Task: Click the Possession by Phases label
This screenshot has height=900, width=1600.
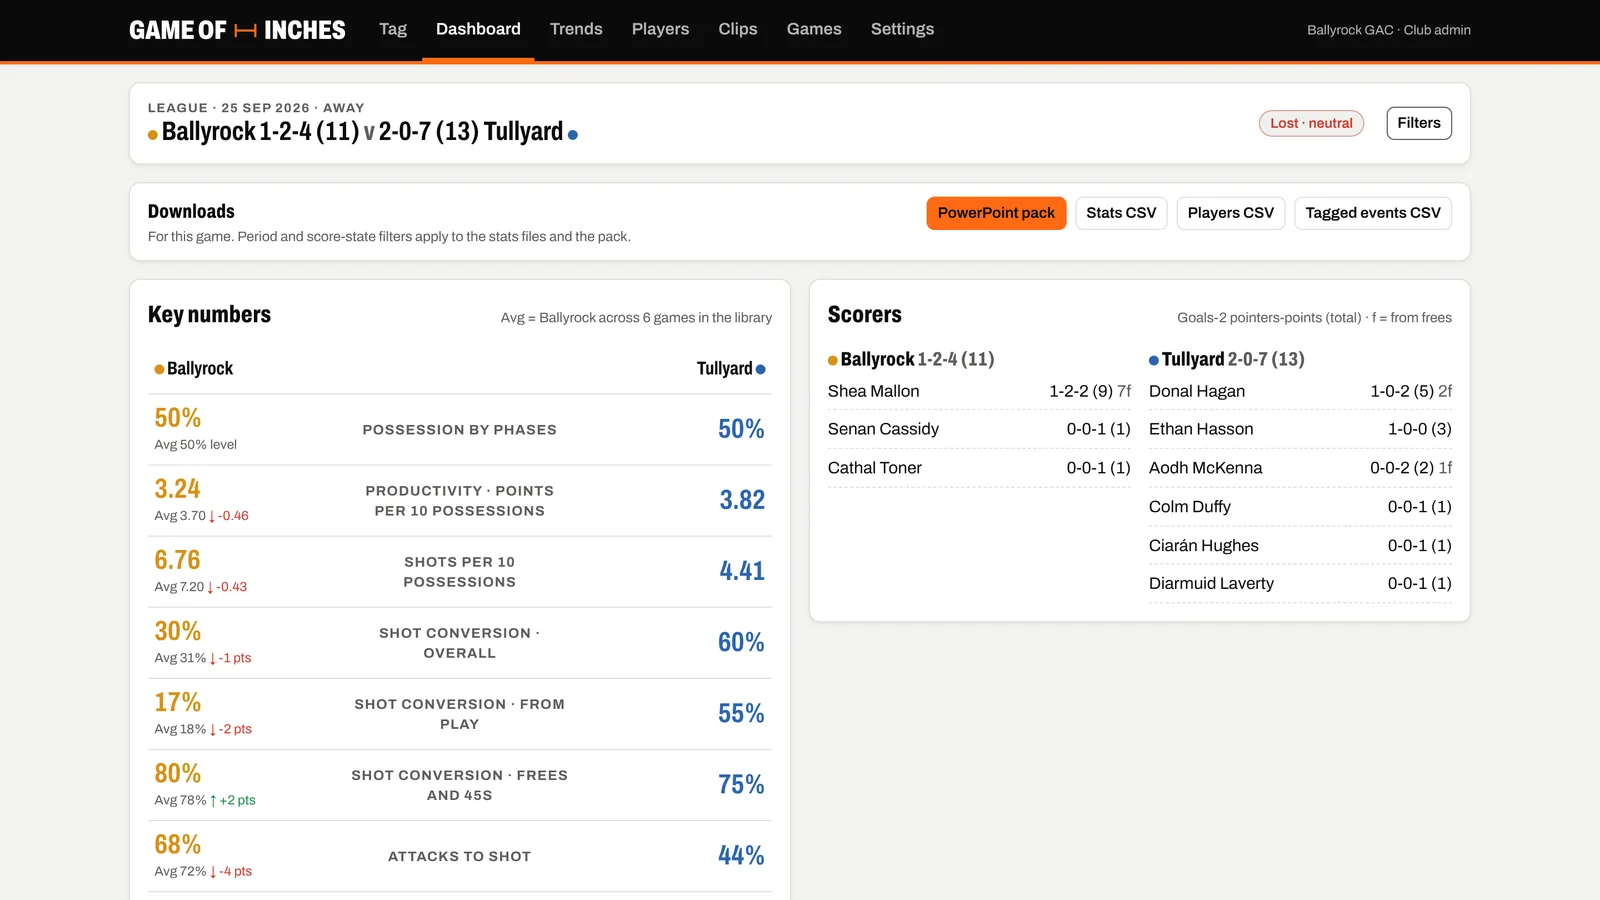Action: coord(460,430)
